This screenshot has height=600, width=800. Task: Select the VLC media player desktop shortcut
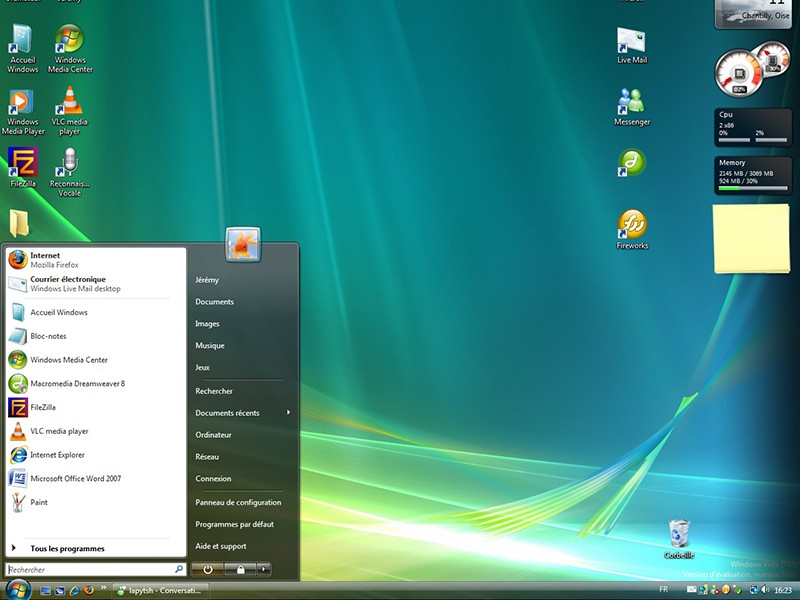pos(70,111)
